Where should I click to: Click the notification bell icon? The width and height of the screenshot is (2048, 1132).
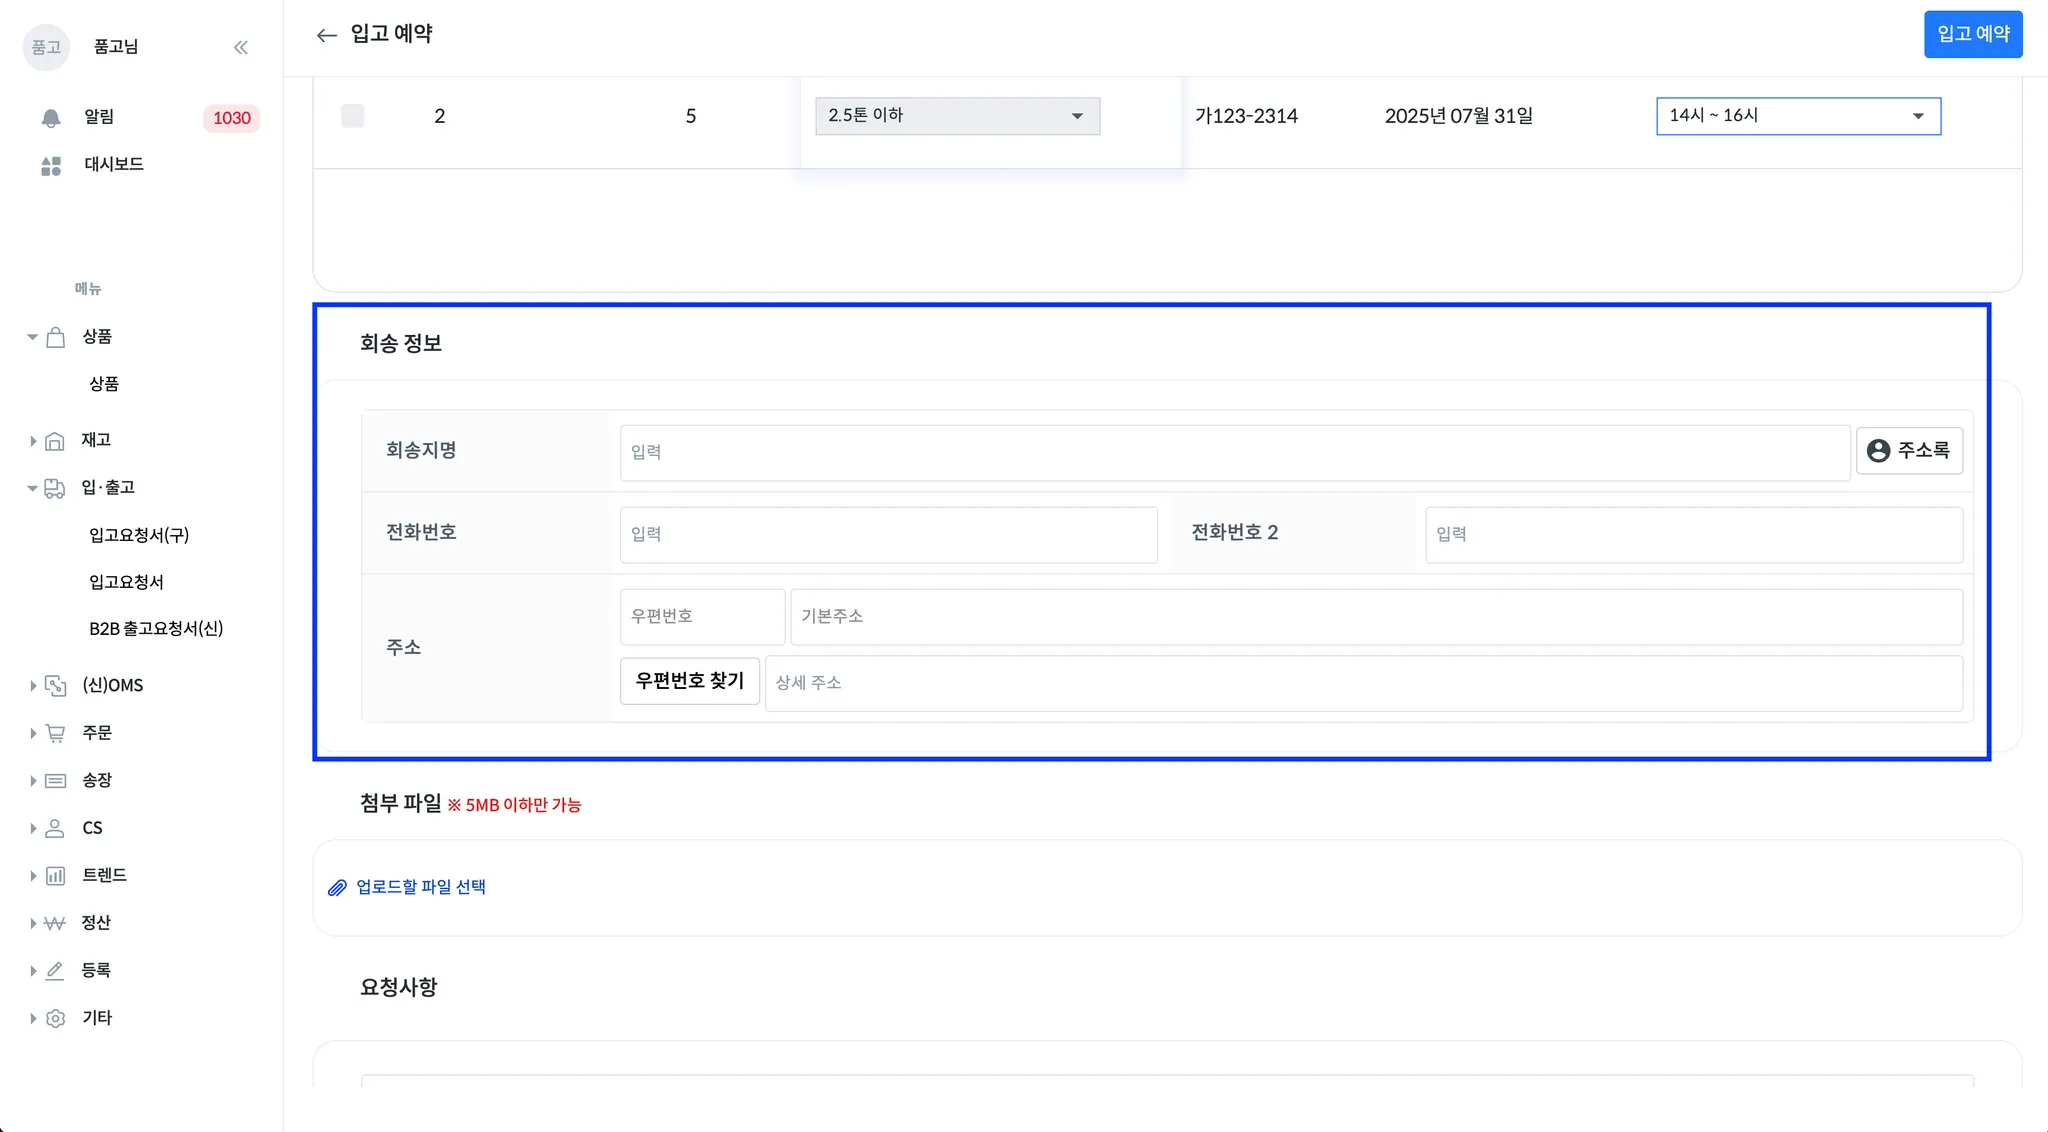pyautogui.click(x=51, y=118)
